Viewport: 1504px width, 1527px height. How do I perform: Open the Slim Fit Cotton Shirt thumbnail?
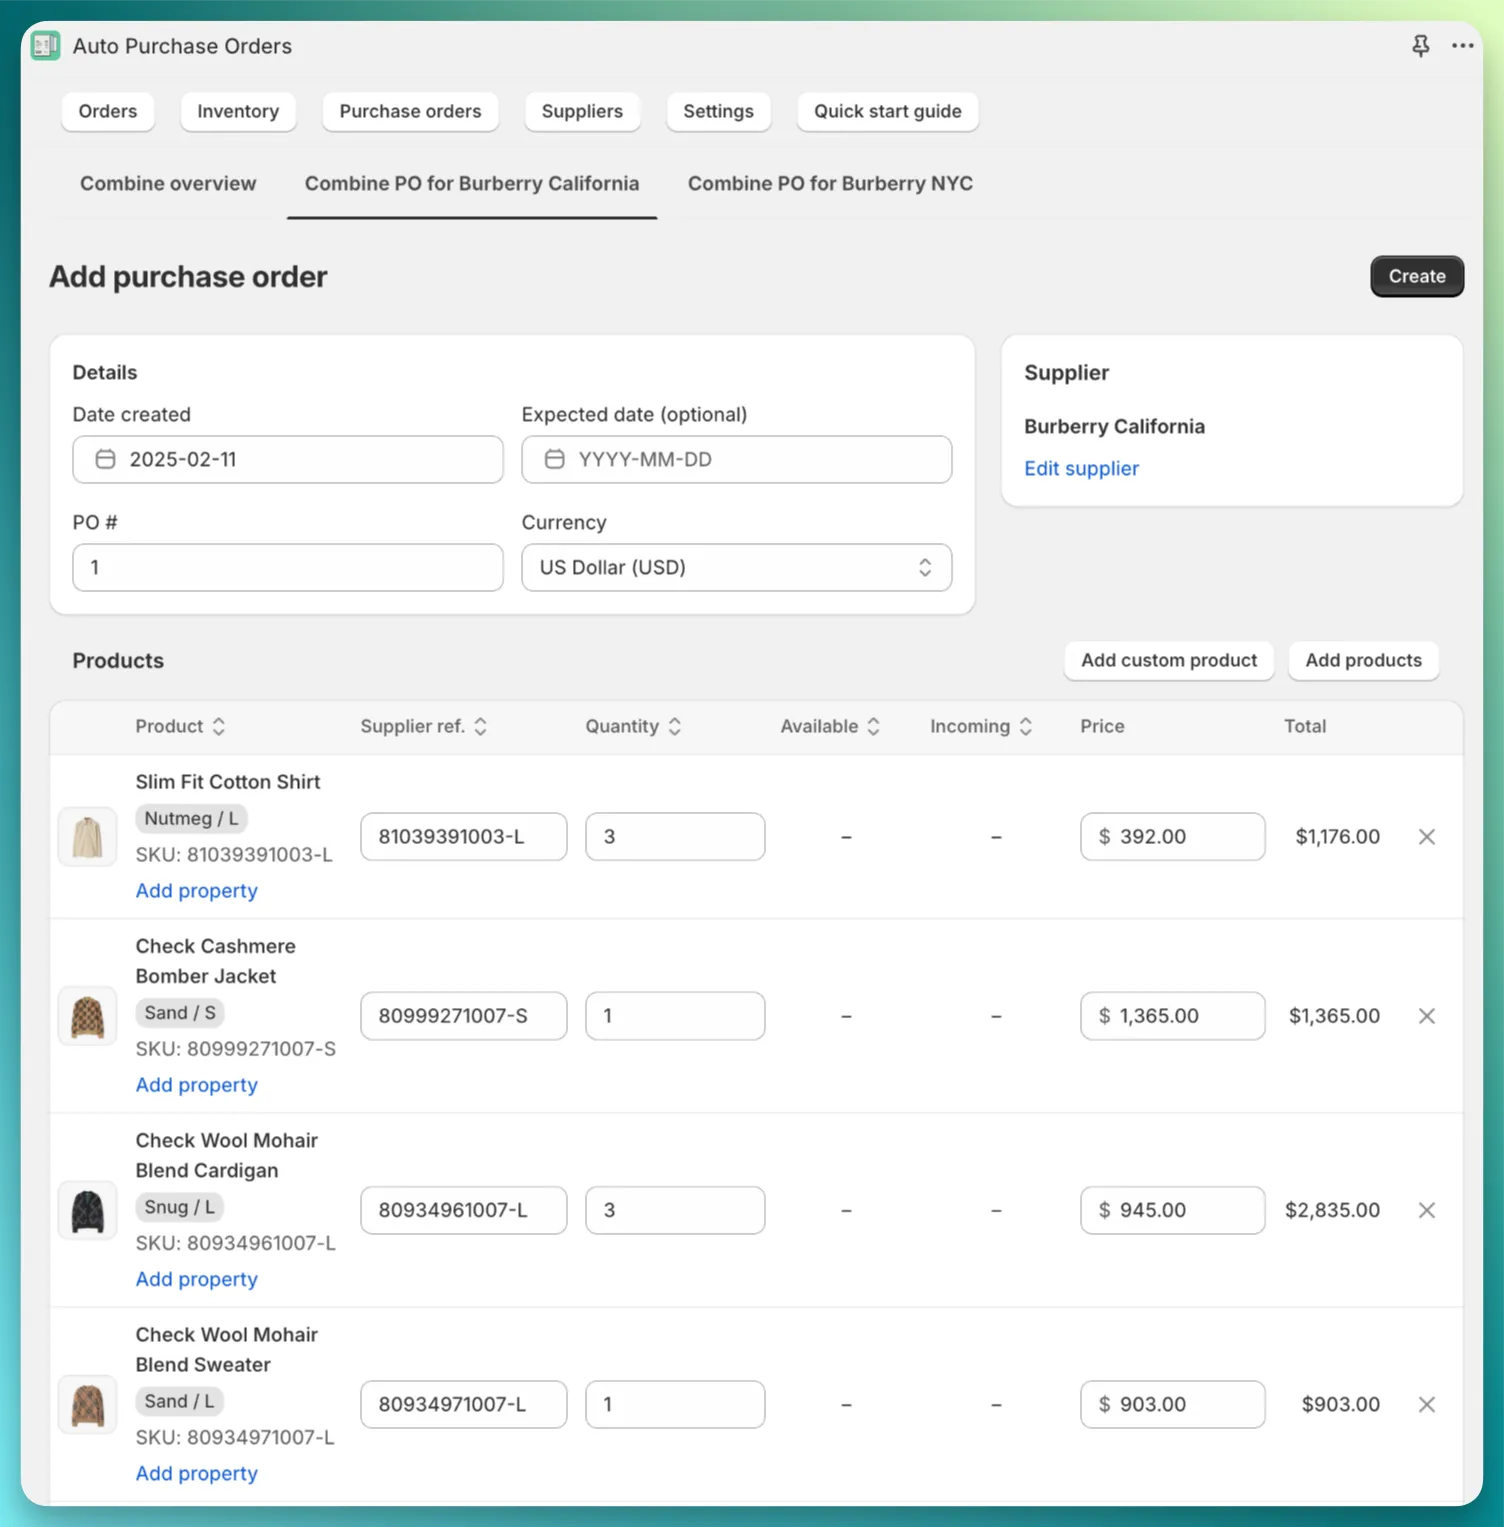[87, 837]
